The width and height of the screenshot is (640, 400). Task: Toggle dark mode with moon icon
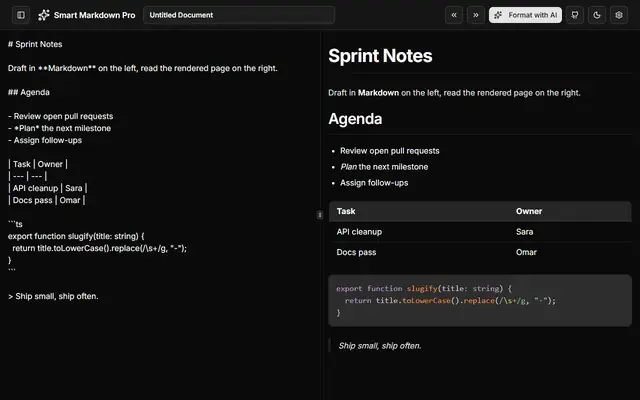(597, 15)
